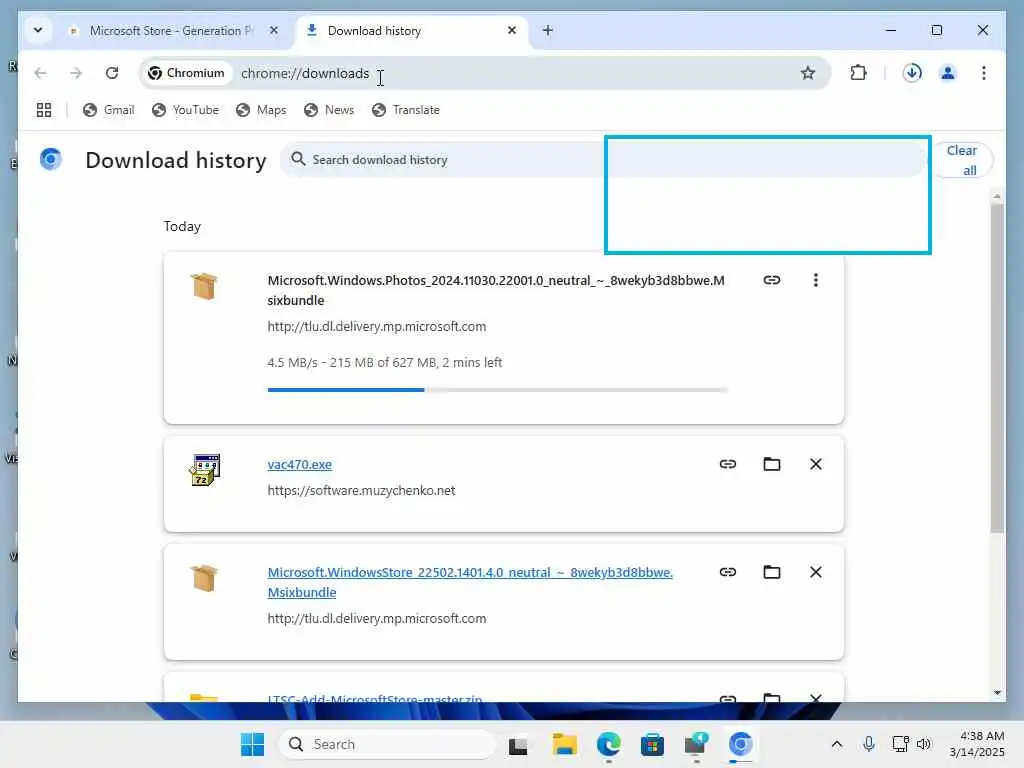Viewport: 1024px width, 768px height.
Task: Click the Photos download progress bar
Action: click(498, 390)
